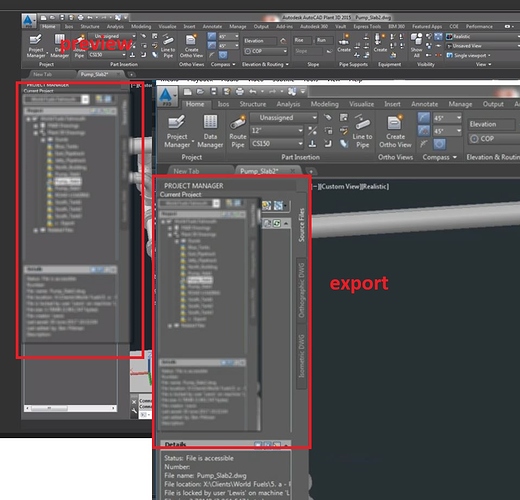Screen dimensions: 520x500
Task: Click the workspace switching icon in the large window's toolbar
Action: tap(292, 91)
